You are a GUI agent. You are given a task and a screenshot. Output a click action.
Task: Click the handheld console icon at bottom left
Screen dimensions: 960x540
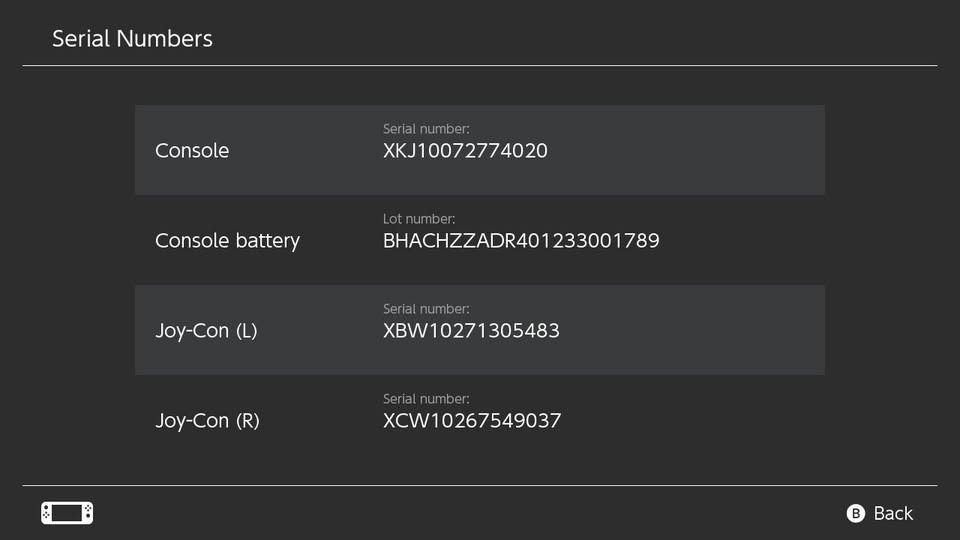pyautogui.click(x=67, y=513)
